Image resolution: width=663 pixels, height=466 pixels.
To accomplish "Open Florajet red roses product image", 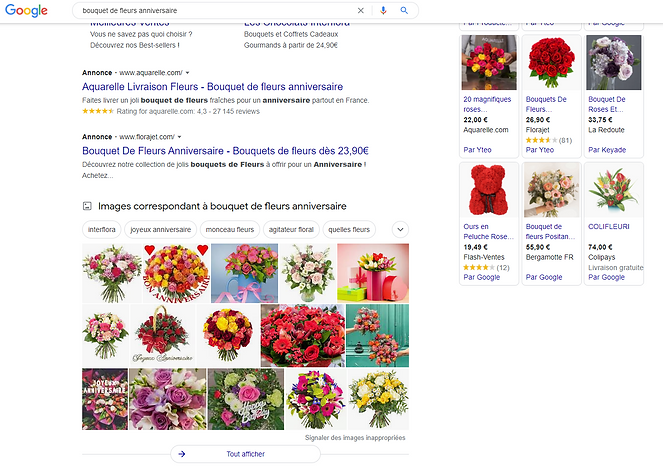I will click(551, 63).
